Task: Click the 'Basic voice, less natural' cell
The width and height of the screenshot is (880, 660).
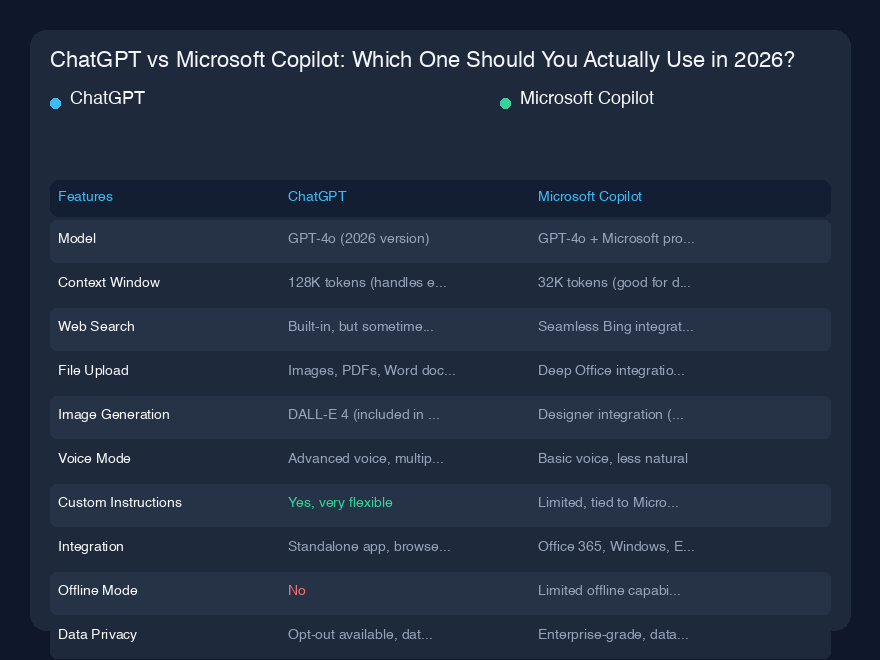Action: [x=613, y=459]
